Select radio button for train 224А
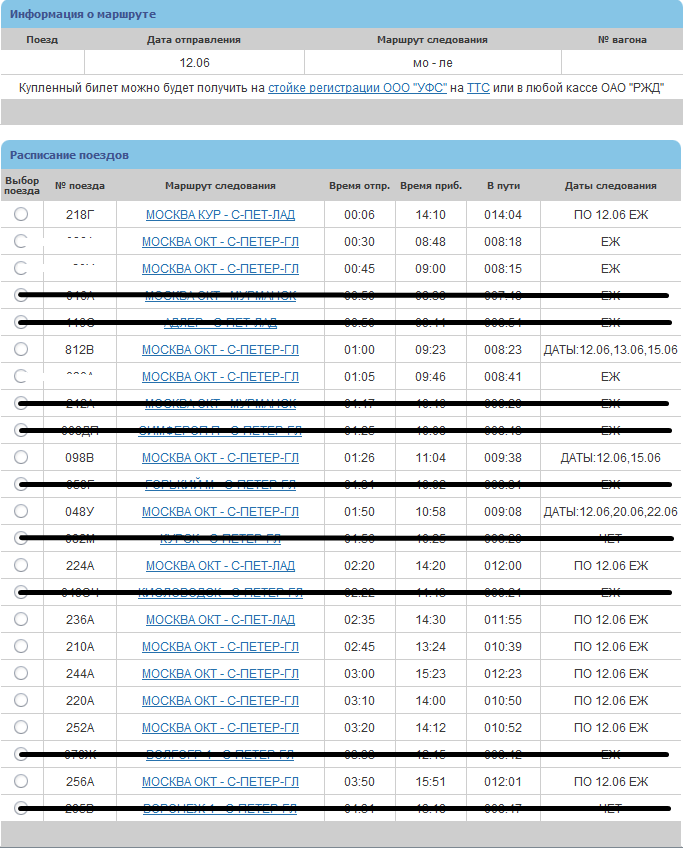 click(21, 565)
